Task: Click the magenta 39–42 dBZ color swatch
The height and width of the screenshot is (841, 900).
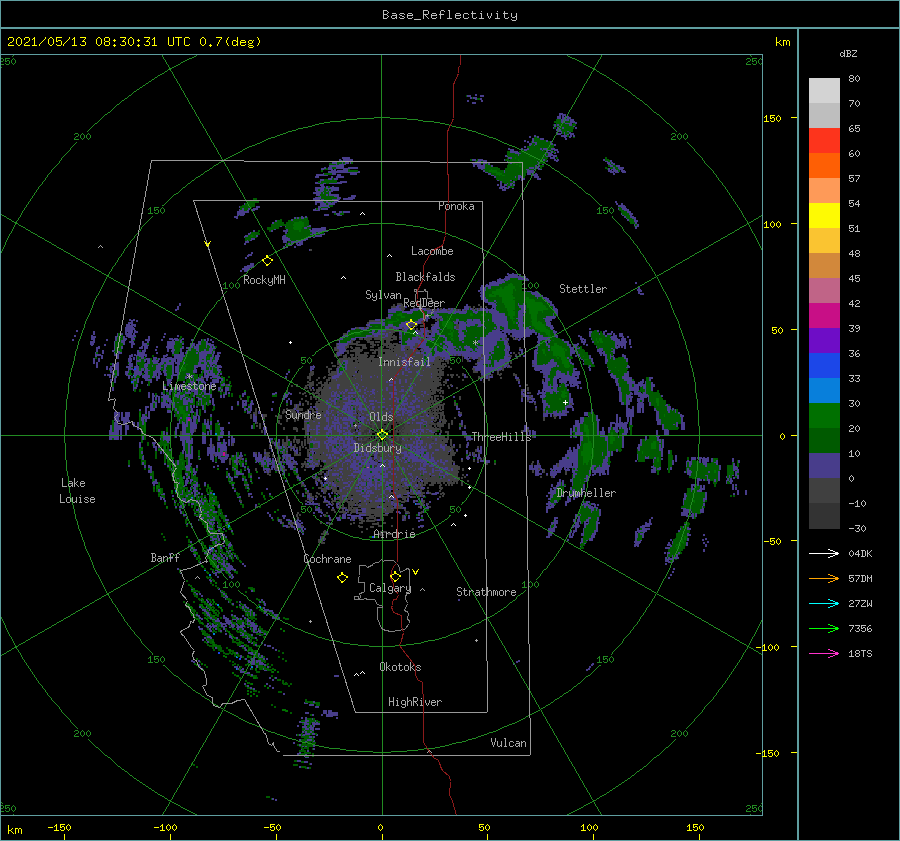Action: (x=824, y=316)
